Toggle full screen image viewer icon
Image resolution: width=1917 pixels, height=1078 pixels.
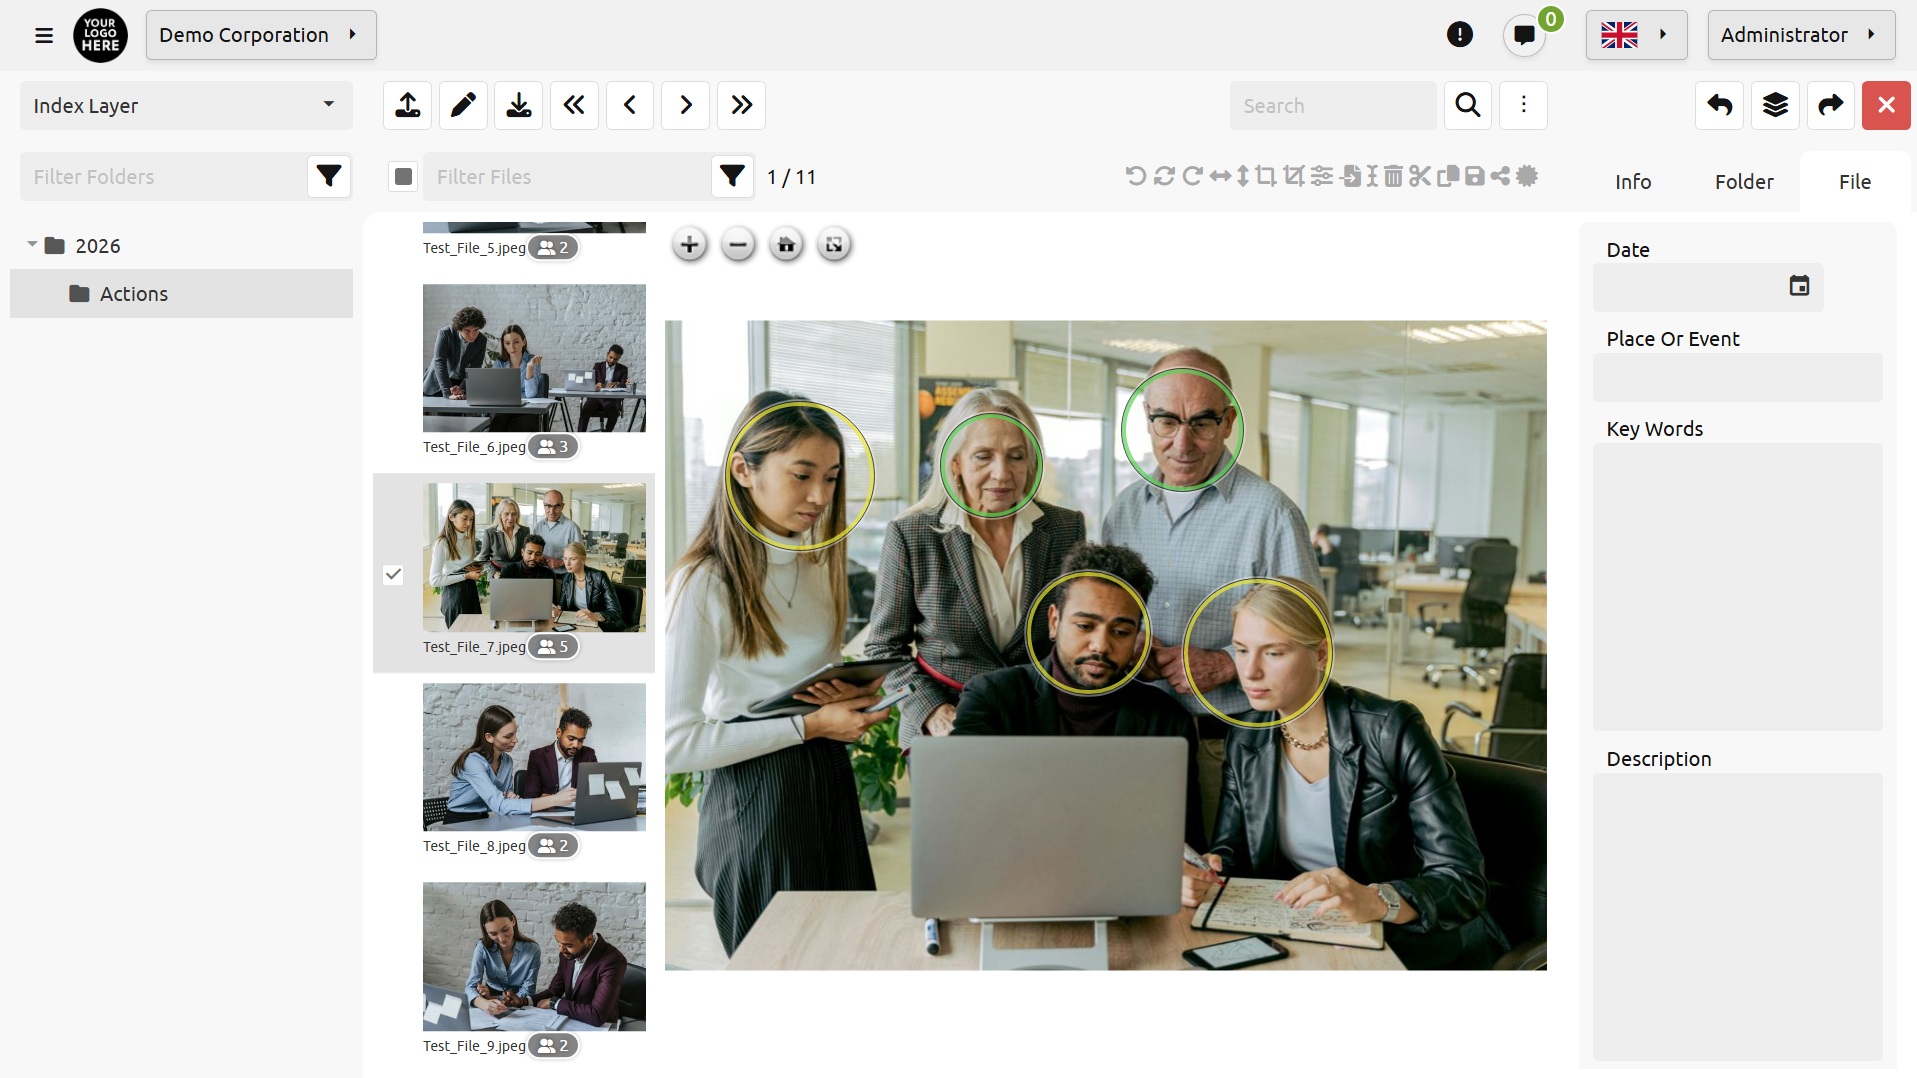coord(834,245)
